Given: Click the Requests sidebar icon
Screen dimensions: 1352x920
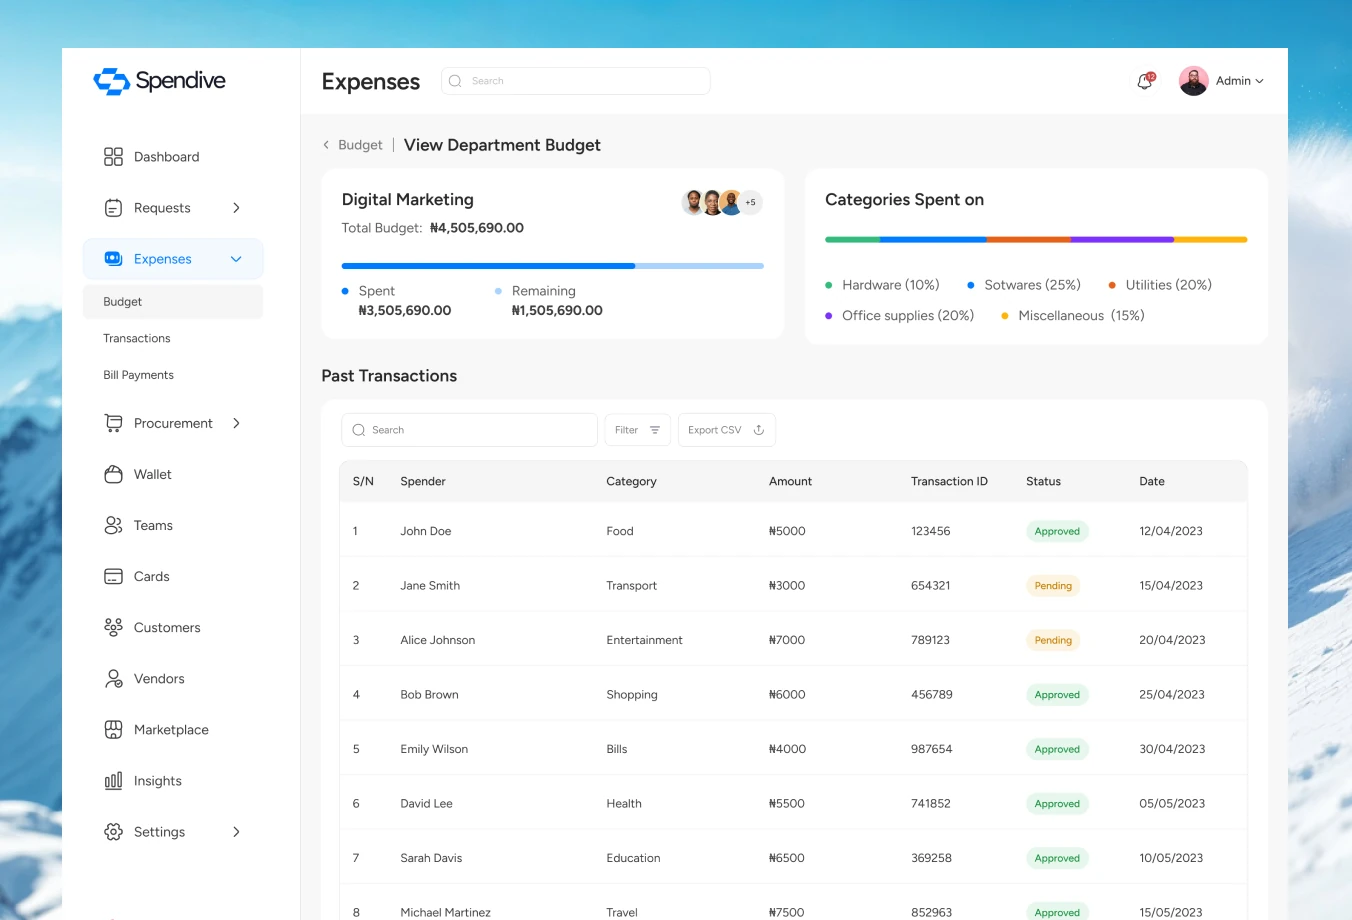Looking at the screenshot, I should coord(113,208).
